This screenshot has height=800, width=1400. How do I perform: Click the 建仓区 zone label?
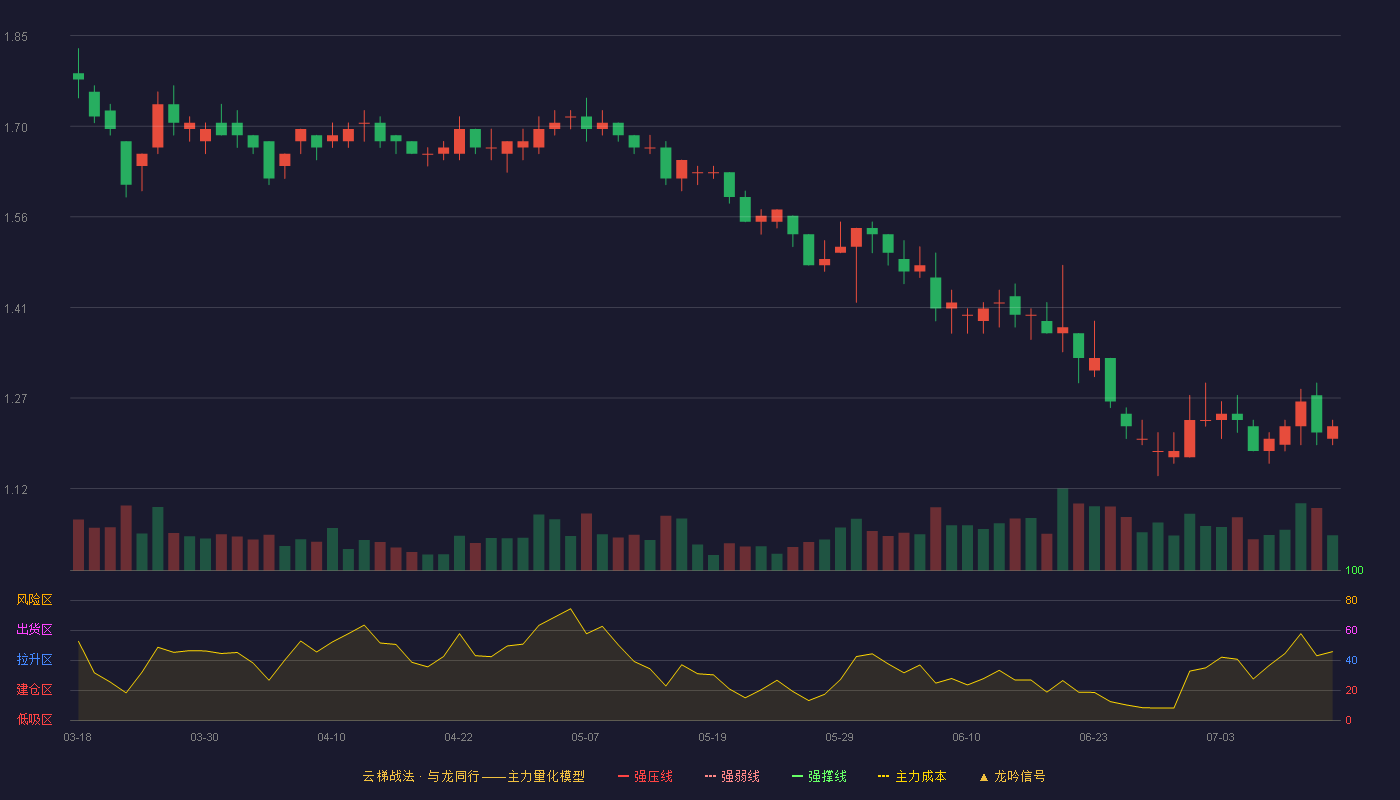pyautogui.click(x=34, y=690)
